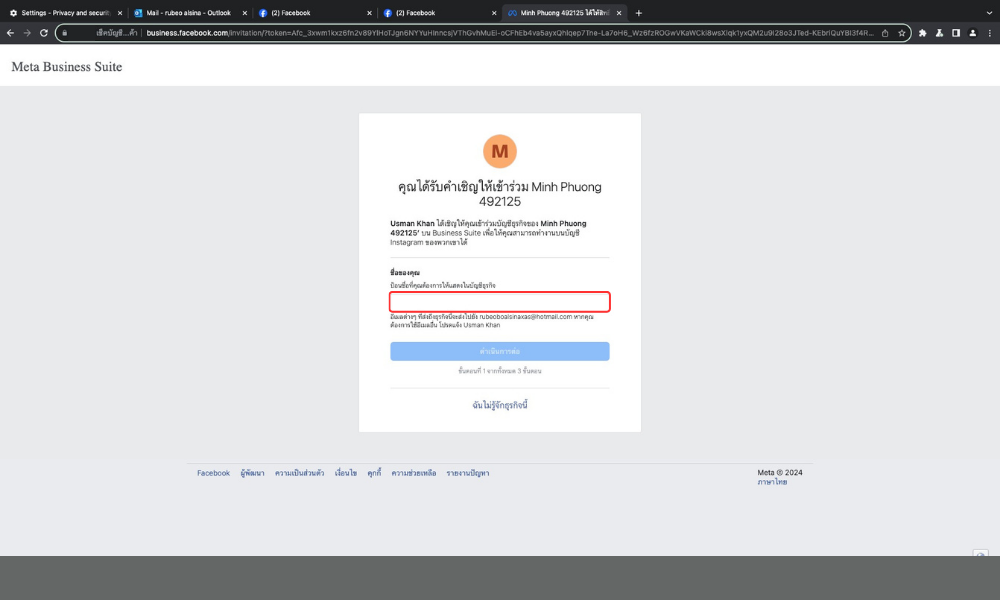
Task: Select the Minh Phuong 492125 tab
Action: (x=564, y=13)
